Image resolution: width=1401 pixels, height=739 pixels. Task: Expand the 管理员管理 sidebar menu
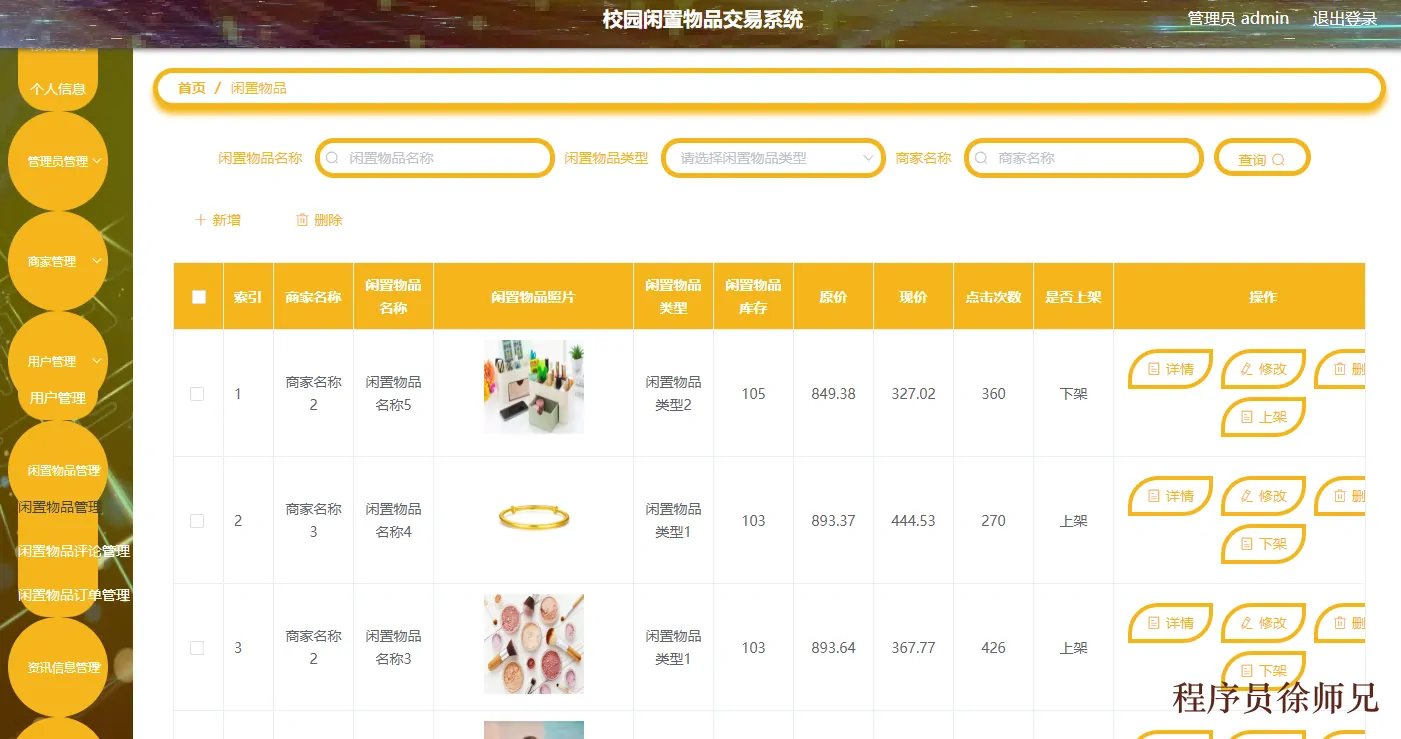pos(58,161)
